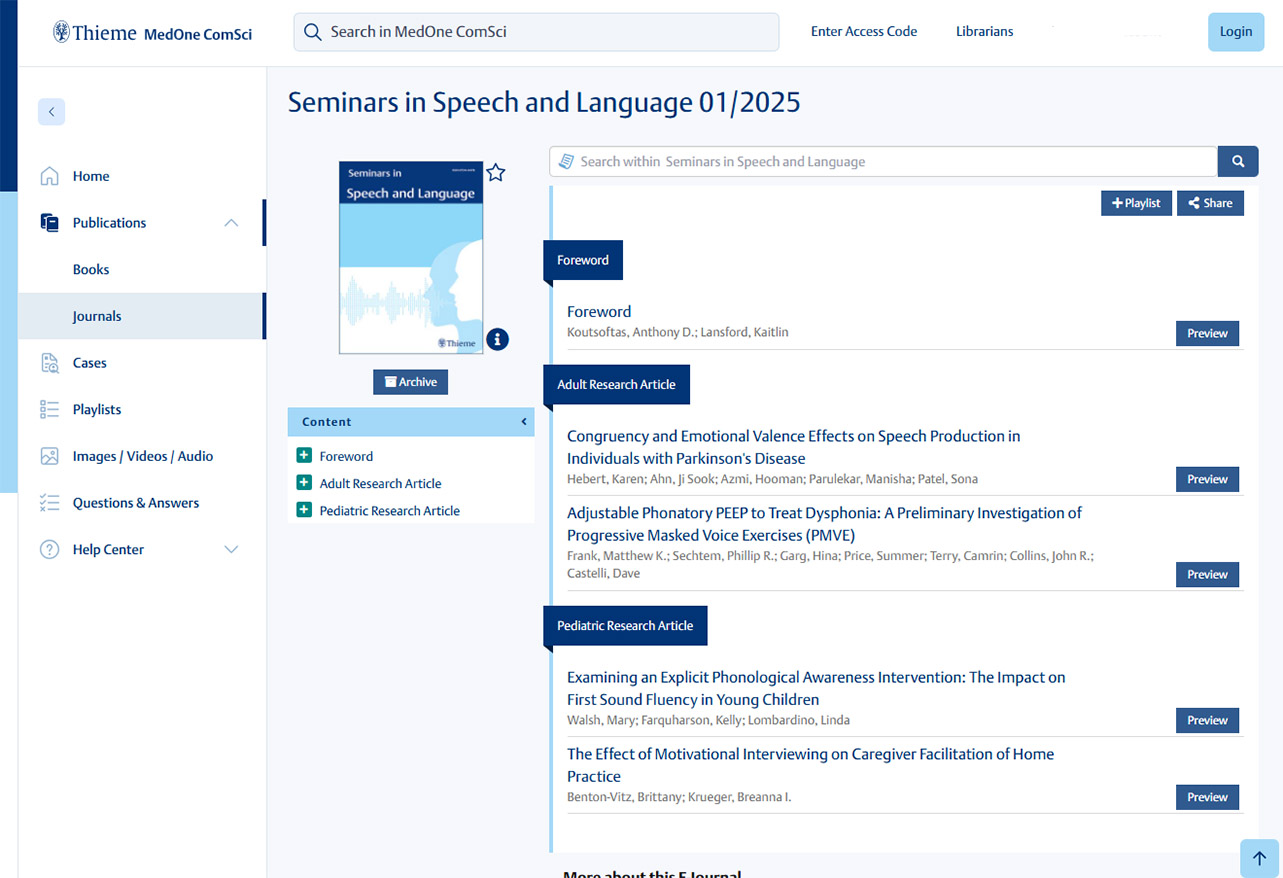Select the Home icon in the sidebar
The height and width of the screenshot is (878, 1283).
(49, 175)
